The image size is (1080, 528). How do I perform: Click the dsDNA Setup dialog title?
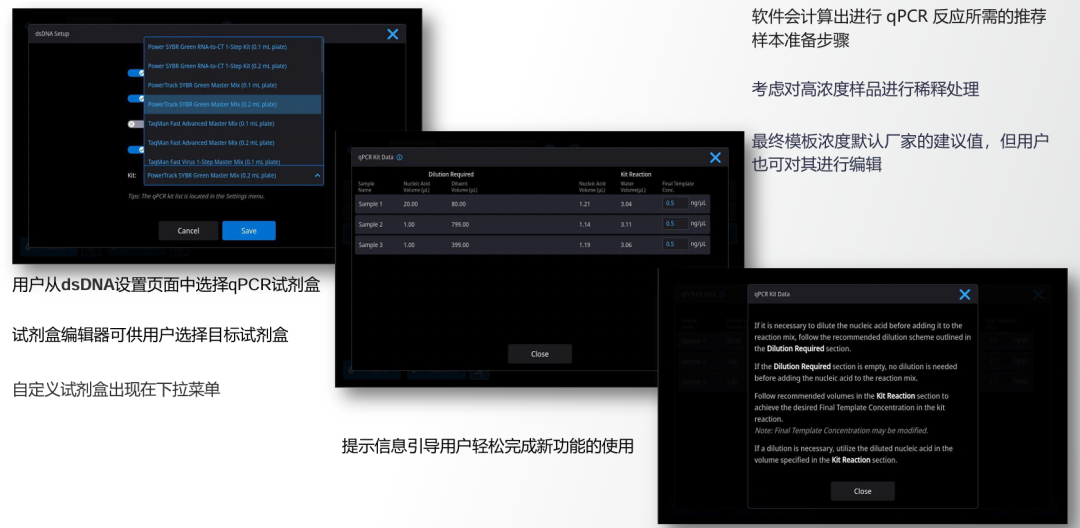point(52,34)
